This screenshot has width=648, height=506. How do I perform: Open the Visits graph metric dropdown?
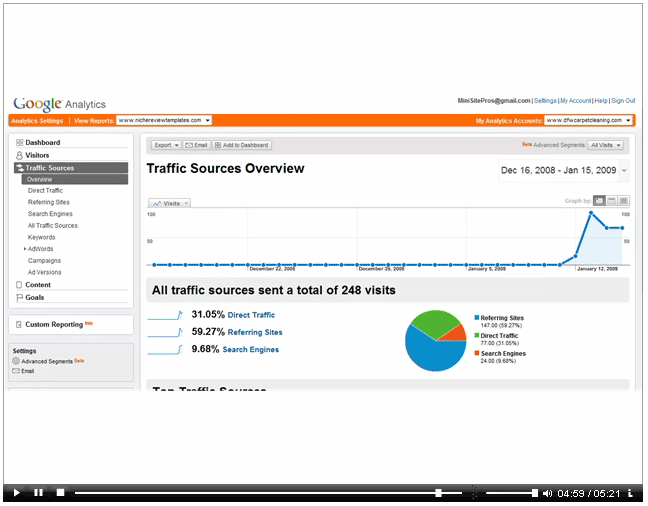pos(169,203)
